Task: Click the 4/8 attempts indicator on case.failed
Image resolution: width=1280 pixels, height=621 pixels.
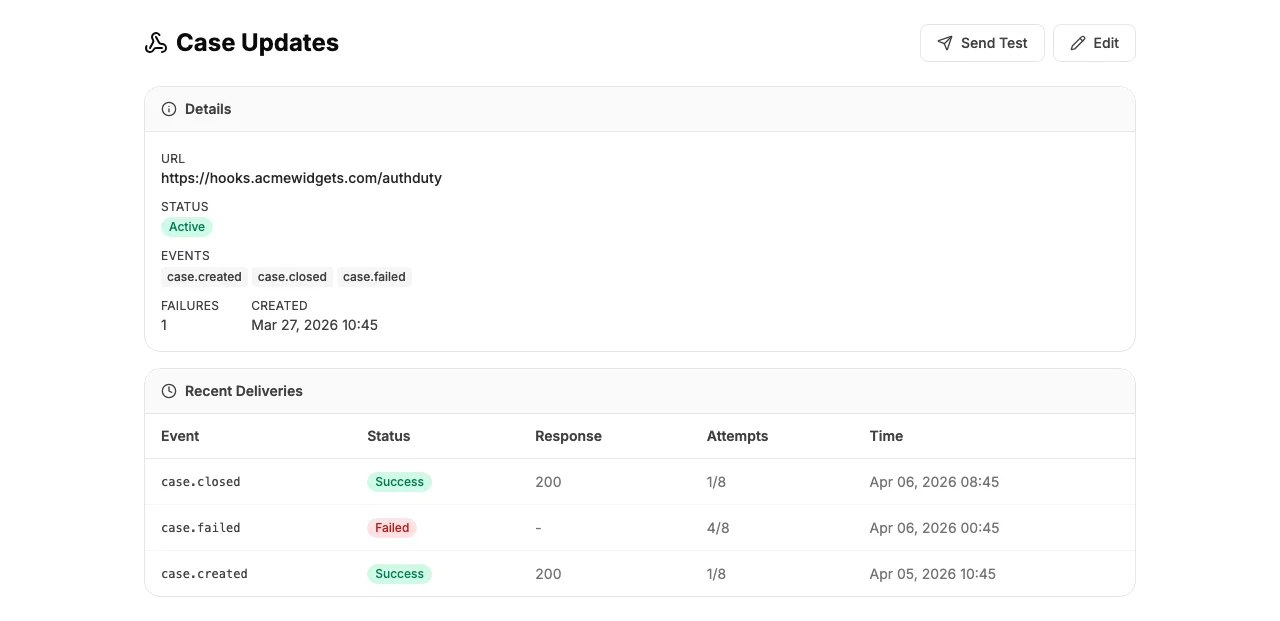Action: pyautogui.click(x=717, y=527)
